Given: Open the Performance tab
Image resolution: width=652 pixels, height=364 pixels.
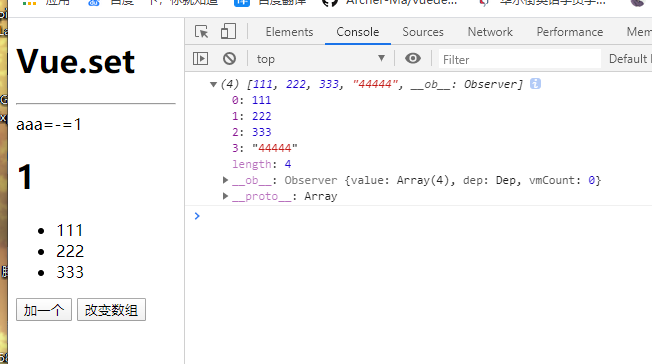Looking at the screenshot, I should pos(570,32).
